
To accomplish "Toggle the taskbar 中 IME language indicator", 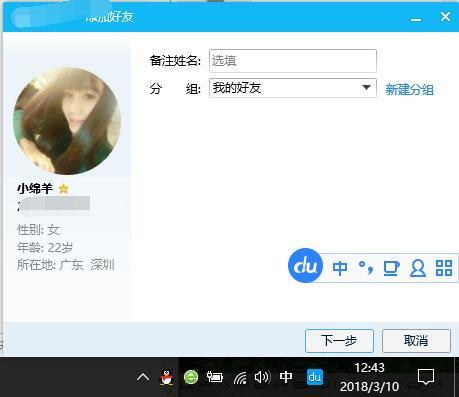I will [286, 377].
